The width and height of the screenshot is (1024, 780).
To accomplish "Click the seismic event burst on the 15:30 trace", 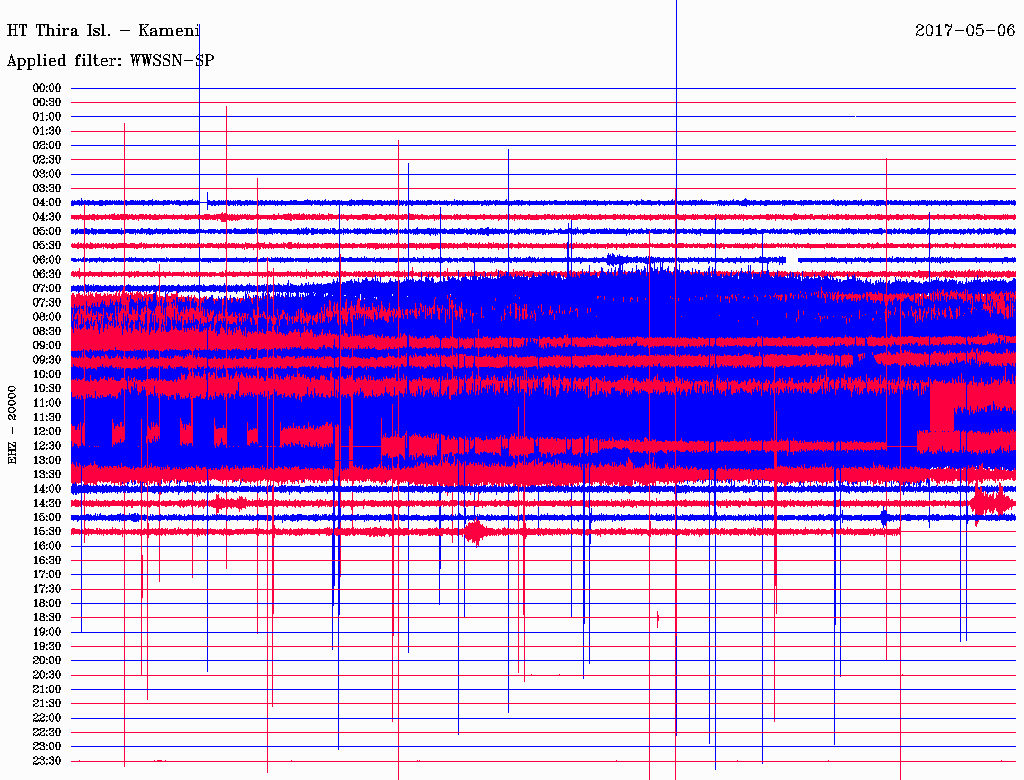I will [x=475, y=532].
